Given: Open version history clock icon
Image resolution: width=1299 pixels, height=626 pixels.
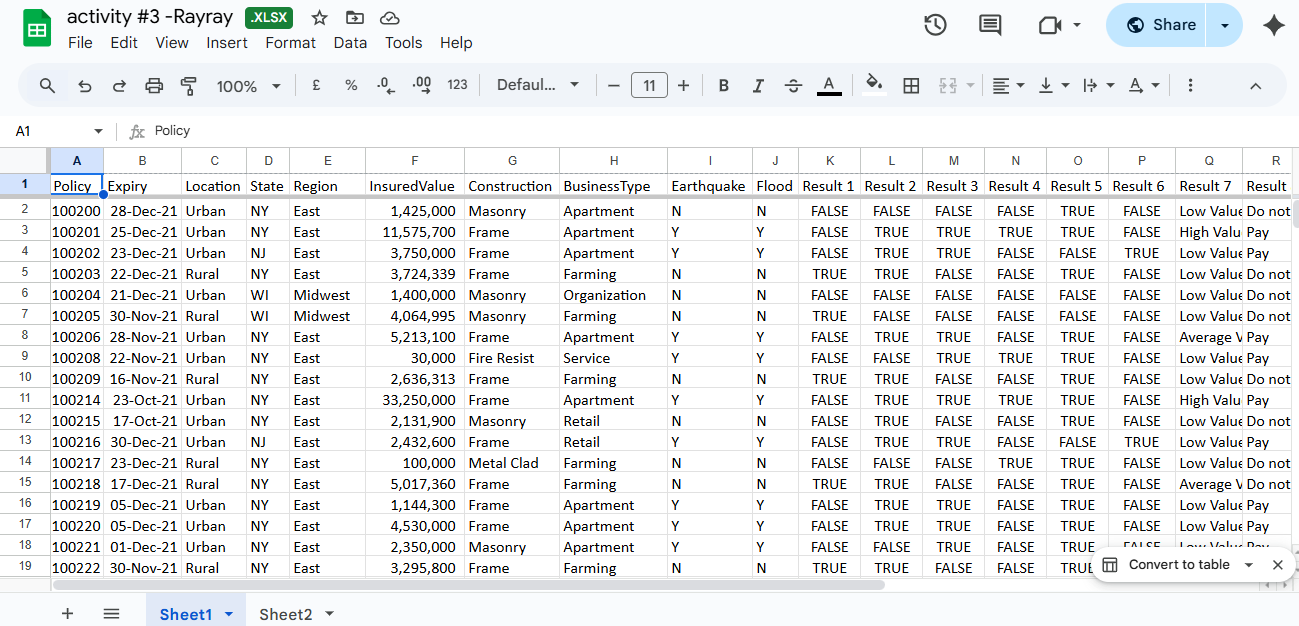Looking at the screenshot, I should pos(935,25).
